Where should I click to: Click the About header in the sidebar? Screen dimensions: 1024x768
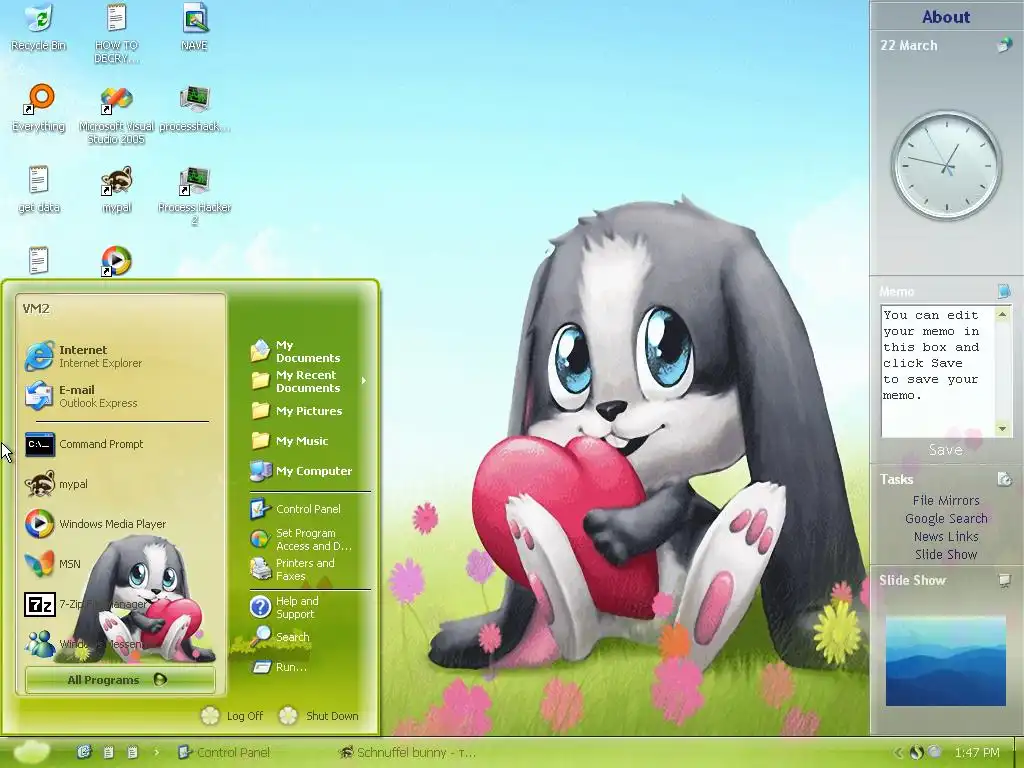(x=946, y=17)
